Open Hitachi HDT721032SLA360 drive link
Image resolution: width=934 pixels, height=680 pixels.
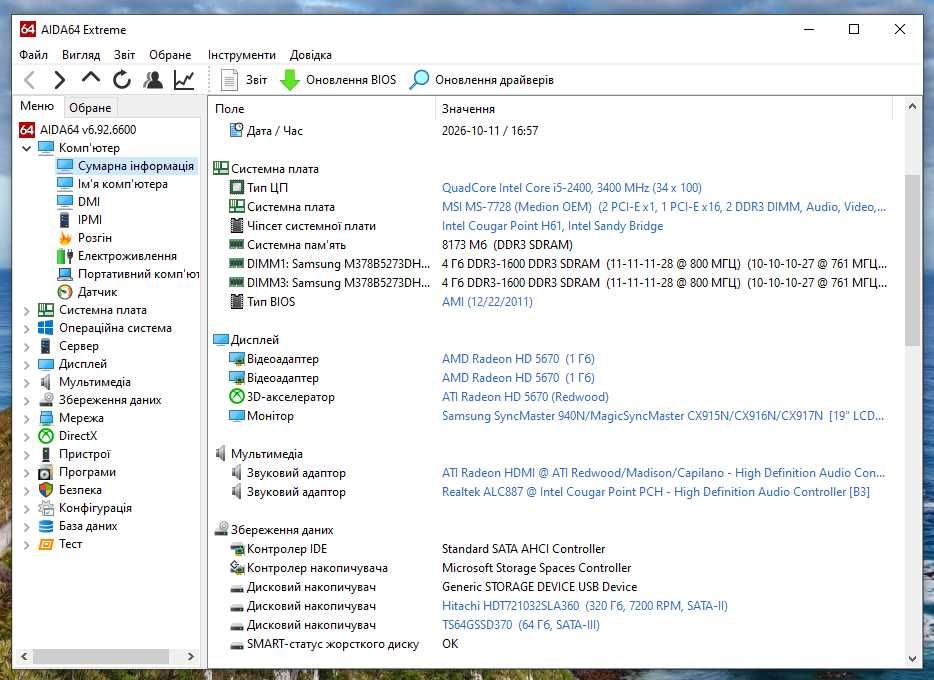point(584,606)
